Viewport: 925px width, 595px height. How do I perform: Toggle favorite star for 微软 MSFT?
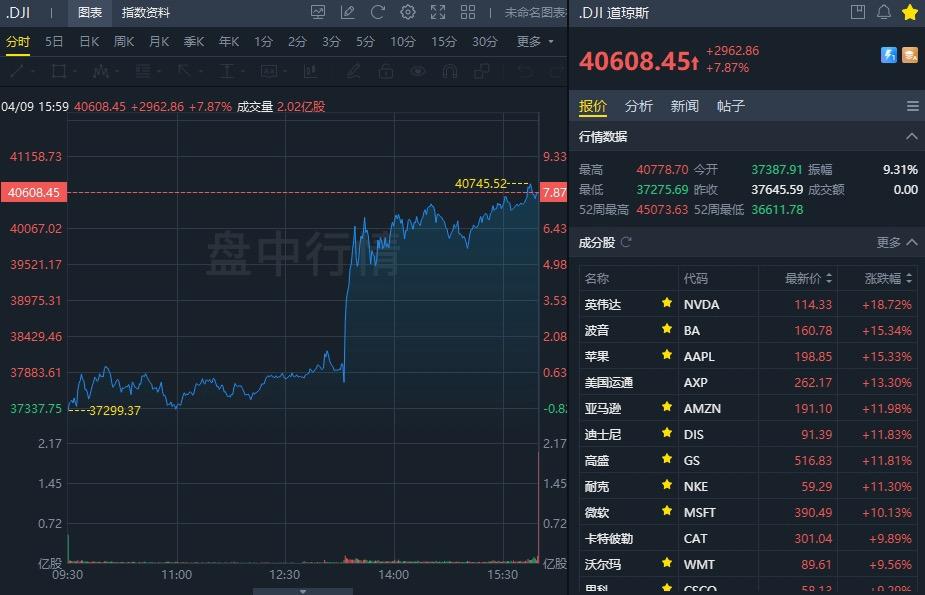667,510
